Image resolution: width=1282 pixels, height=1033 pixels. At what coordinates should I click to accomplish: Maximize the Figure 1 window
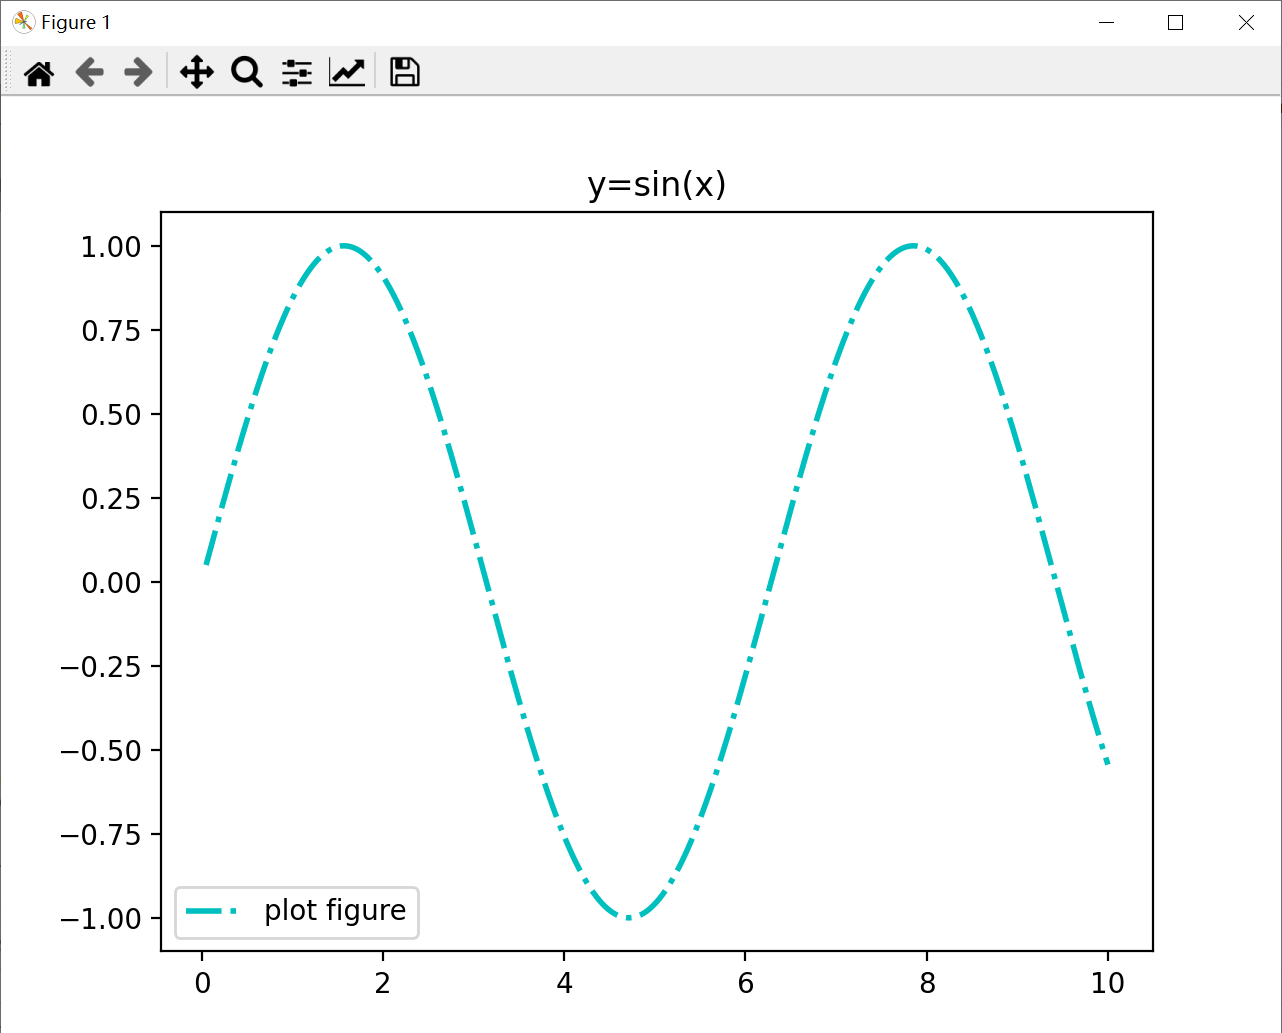pyautogui.click(x=1176, y=22)
